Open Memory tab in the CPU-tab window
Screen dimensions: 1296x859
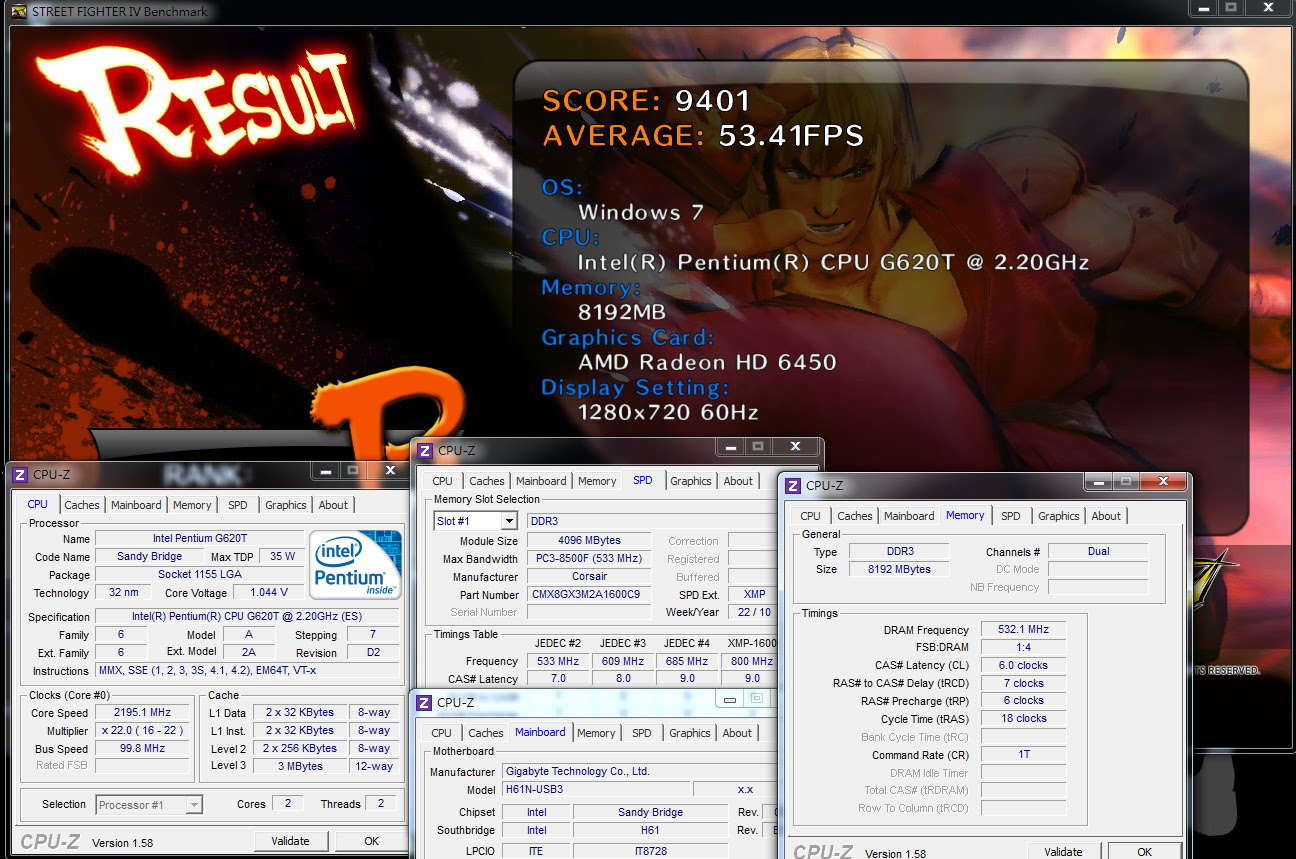click(x=192, y=505)
